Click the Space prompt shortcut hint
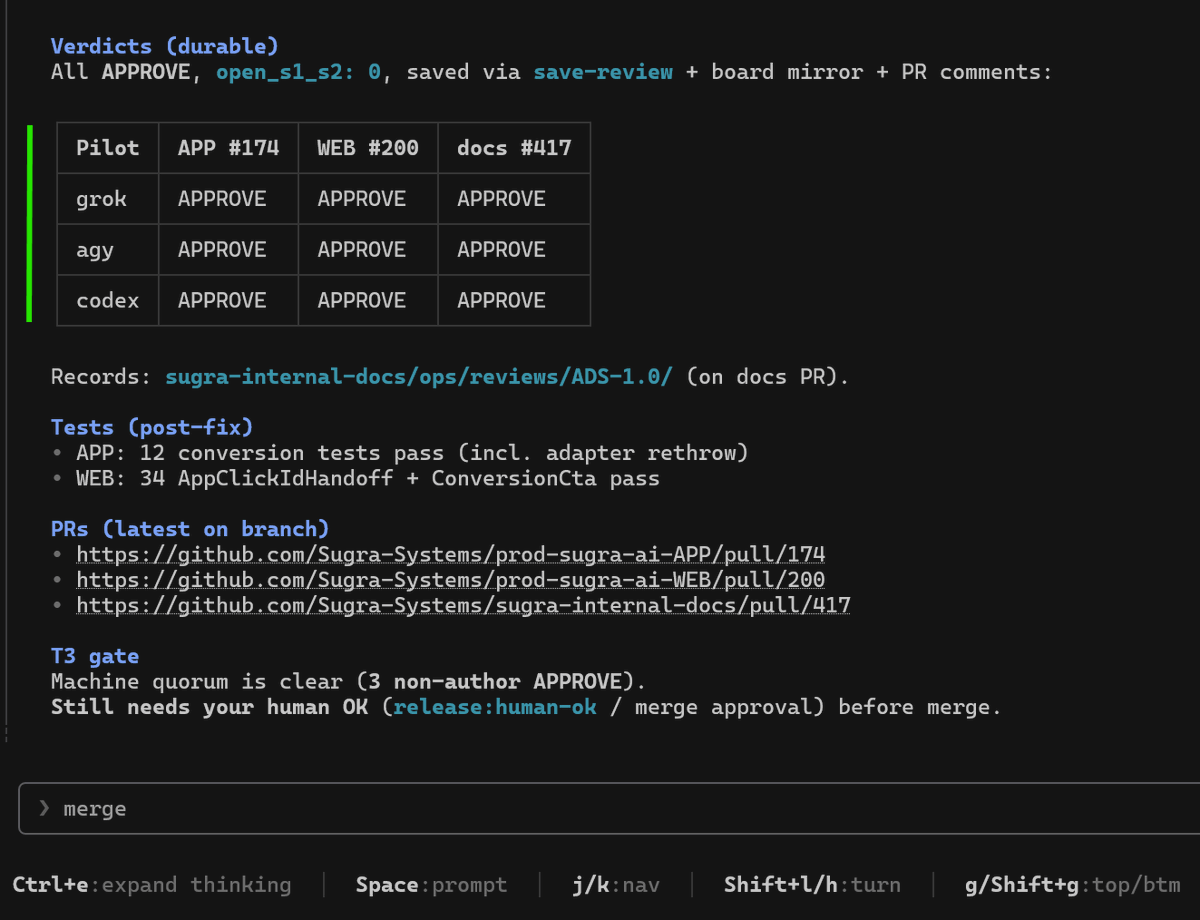 (431, 885)
